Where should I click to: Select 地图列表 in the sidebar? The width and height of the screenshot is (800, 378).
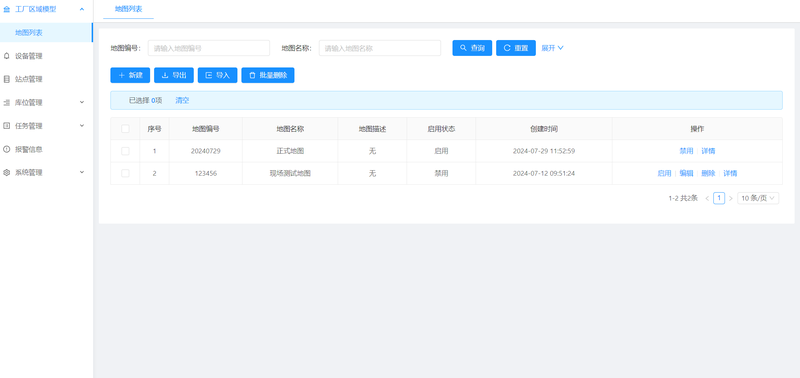pos(46,33)
